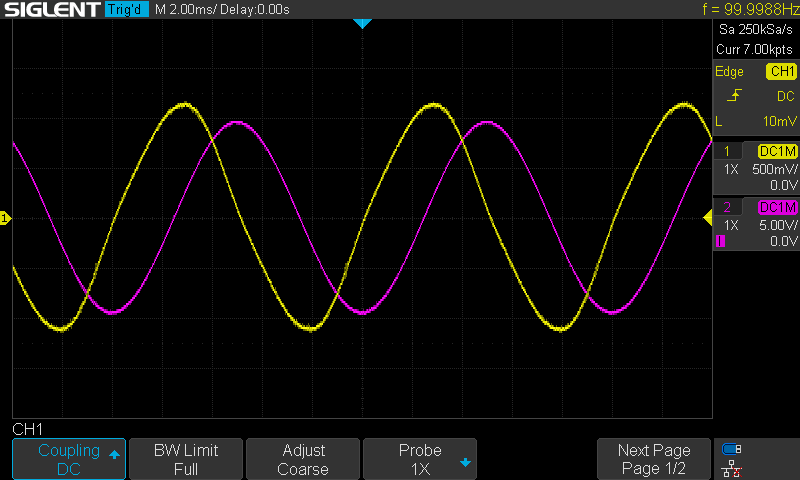Image resolution: width=800 pixels, height=480 pixels.
Task: Select the SIGLENT logo
Action: pyautogui.click(x=52, y=9)
